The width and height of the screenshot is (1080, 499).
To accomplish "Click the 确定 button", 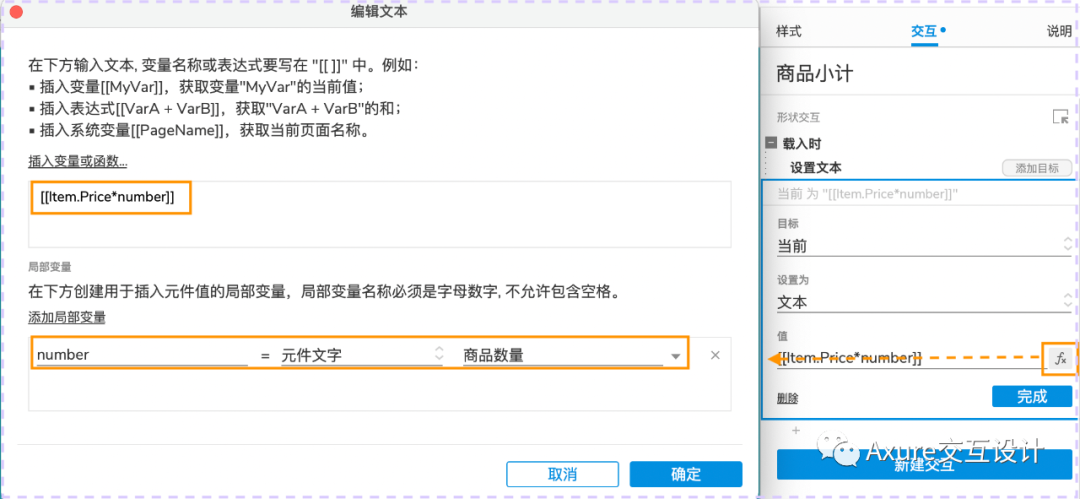I will coord(685,474).
